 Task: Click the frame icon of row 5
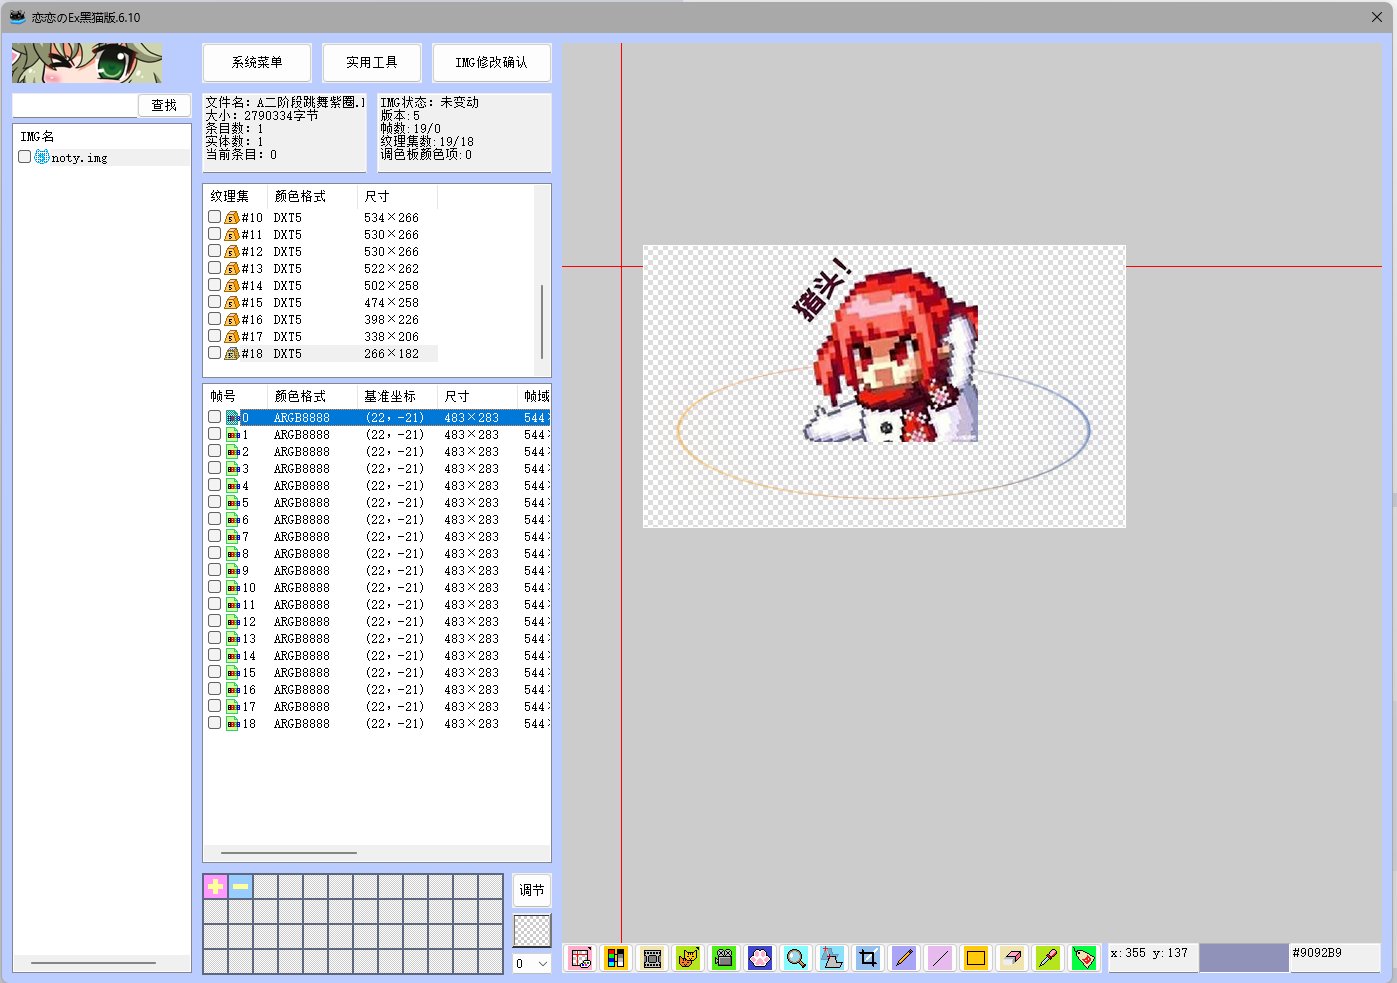pos(233,502)
